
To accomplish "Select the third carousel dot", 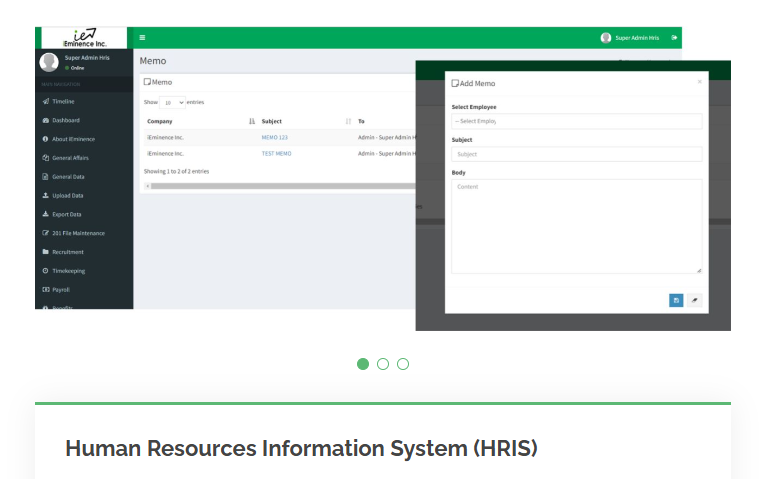I will [x=403, y=364].
